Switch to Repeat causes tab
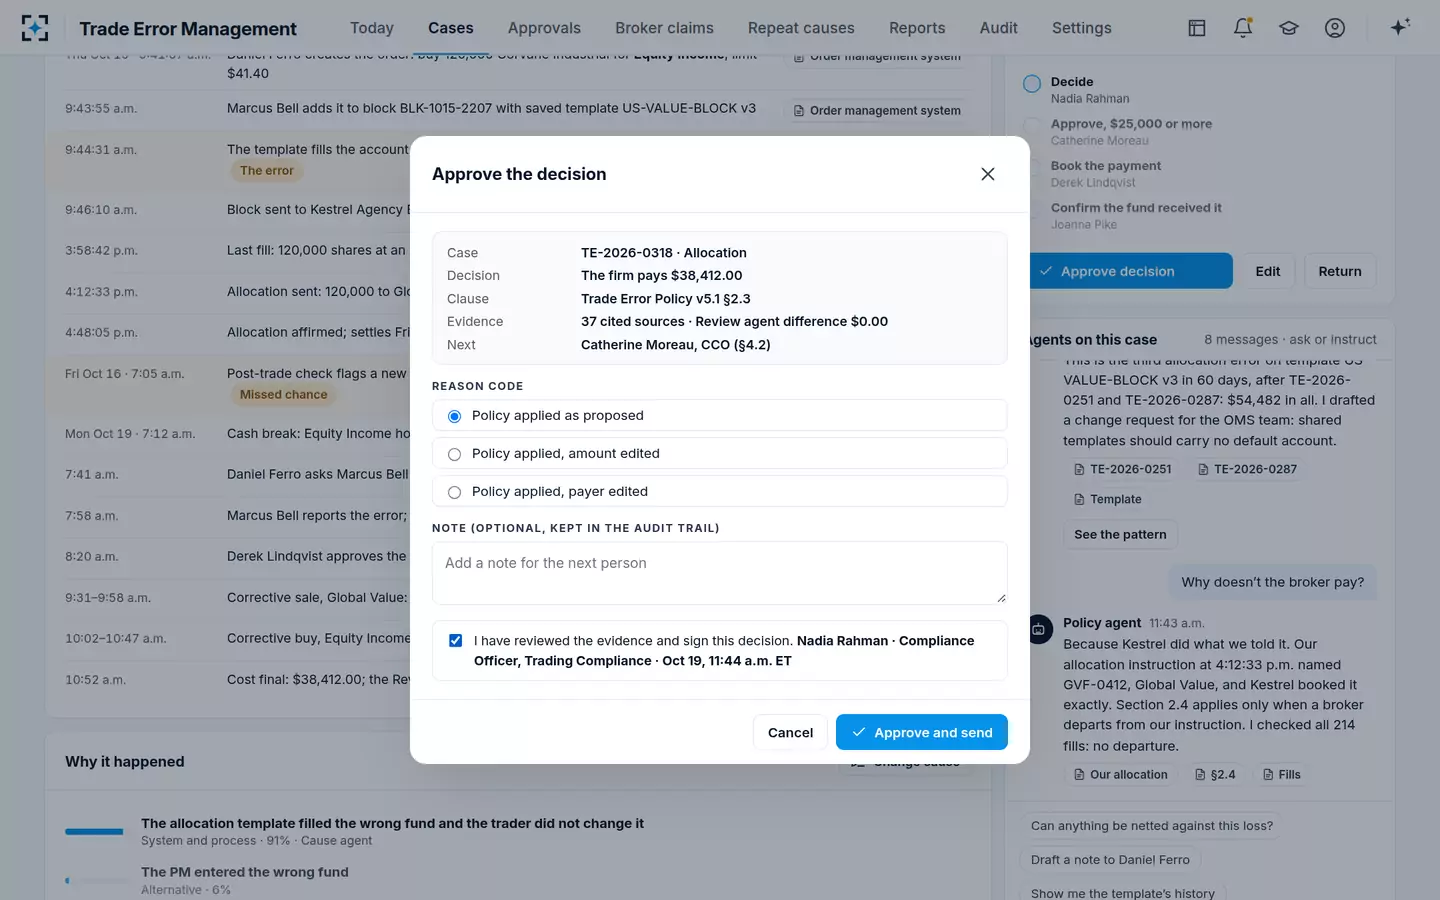This screenshot has height=900, width=1440. (x=801, y=28)
